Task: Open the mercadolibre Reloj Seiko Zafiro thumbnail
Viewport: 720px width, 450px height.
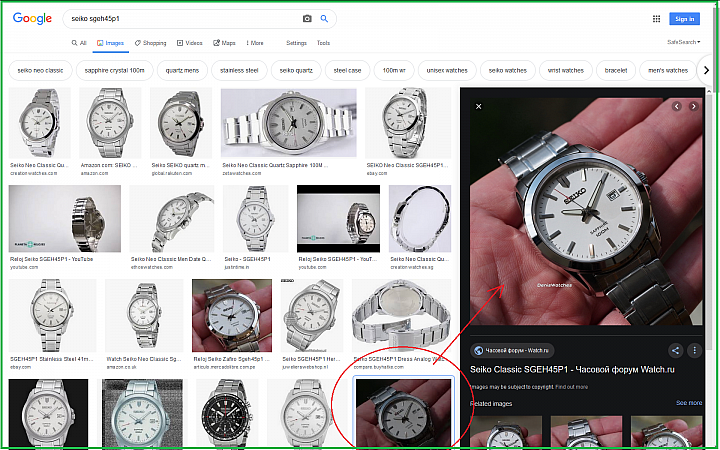Action: (232, 316)
